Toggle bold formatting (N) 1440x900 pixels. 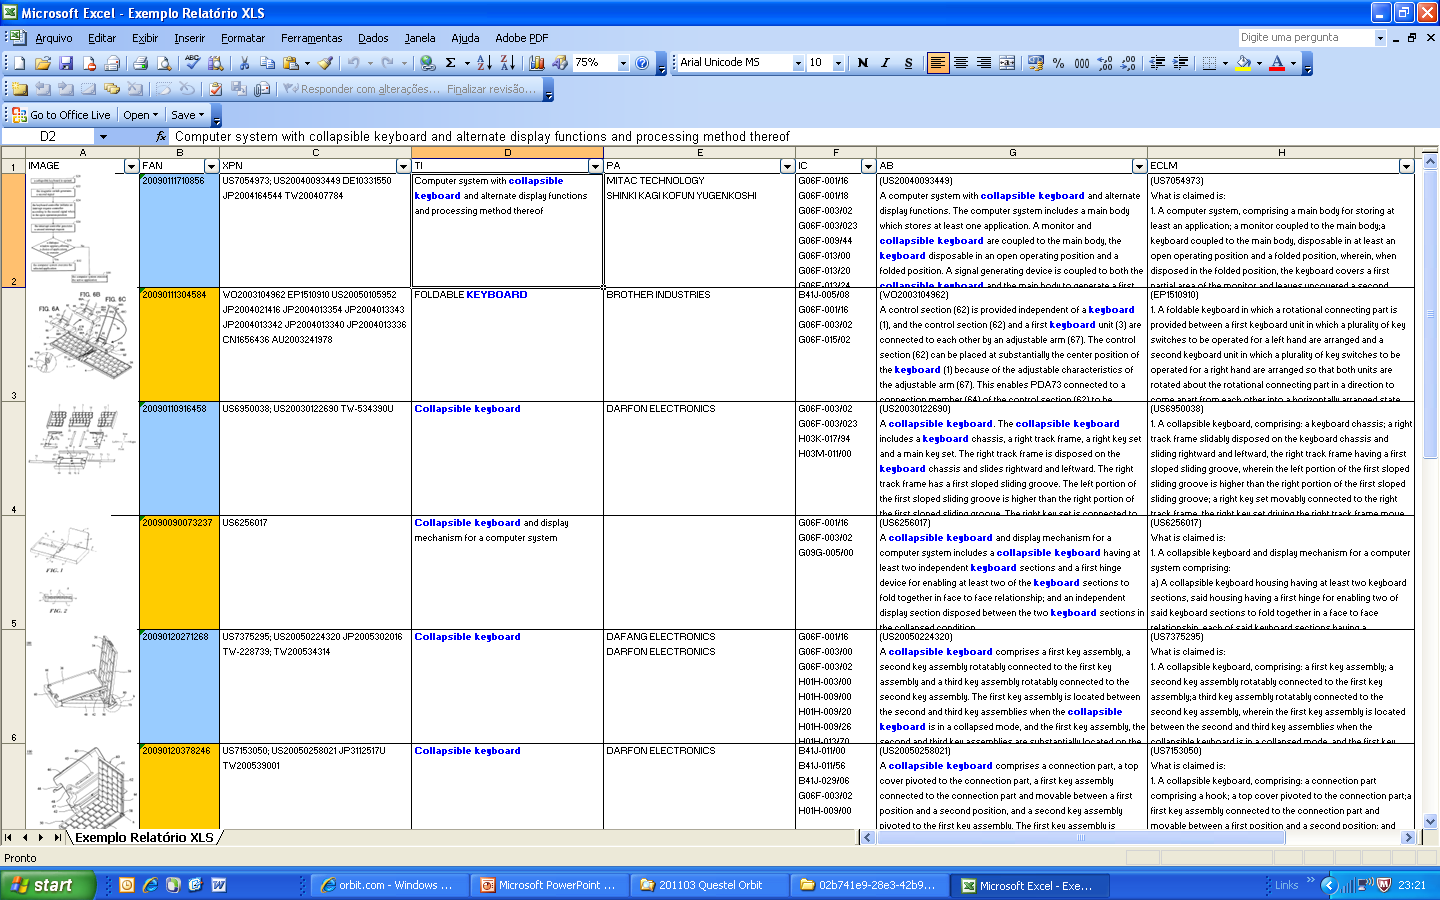[x=863, y=62]
